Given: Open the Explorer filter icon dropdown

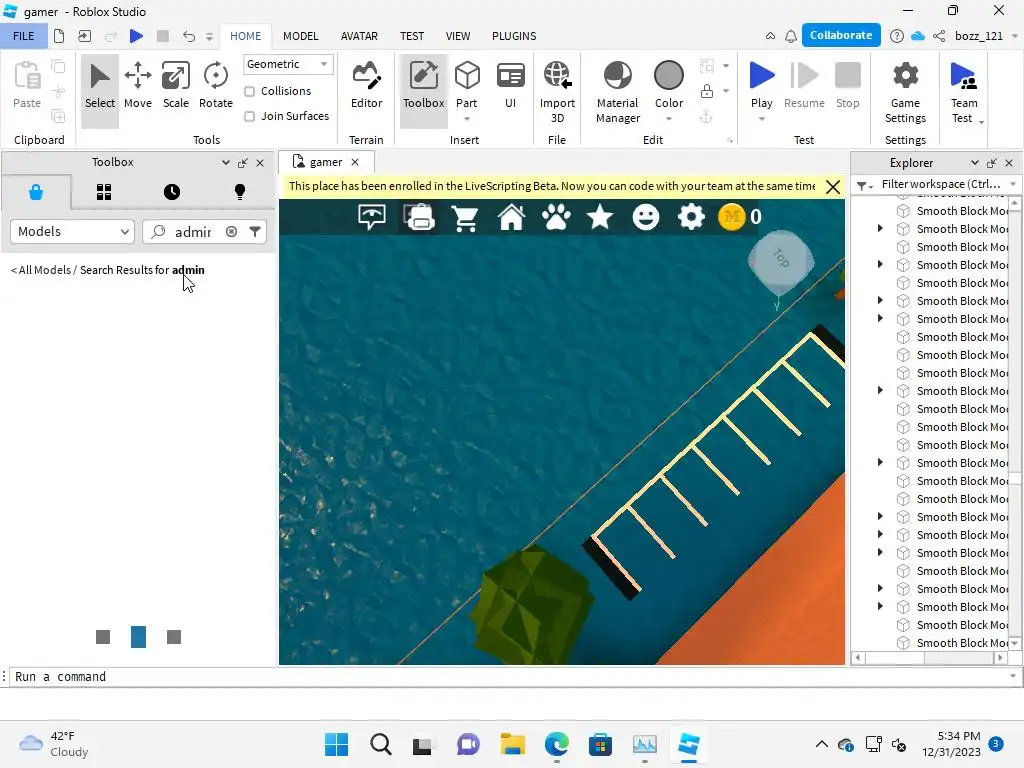Looking at the screenshot, I should click(x=864, y=186).
